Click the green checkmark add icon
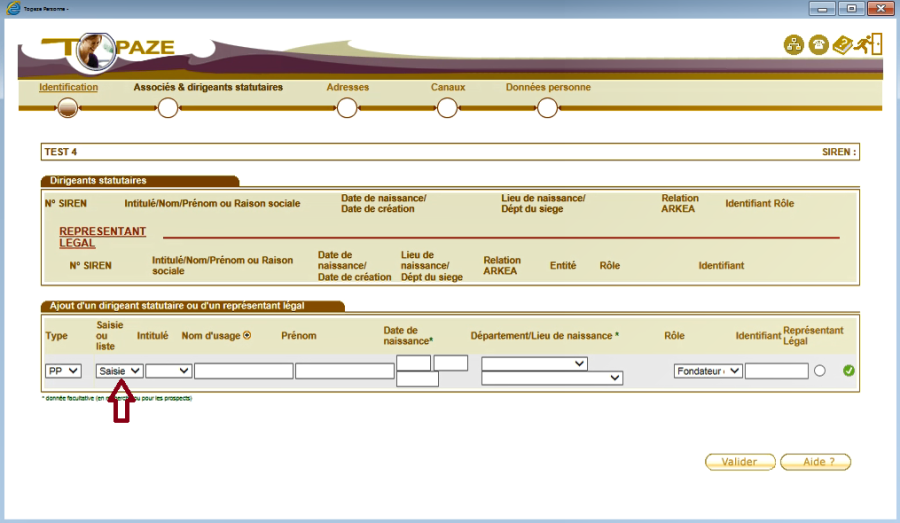Viewport: 900px width, 523px height. point(849,371)
